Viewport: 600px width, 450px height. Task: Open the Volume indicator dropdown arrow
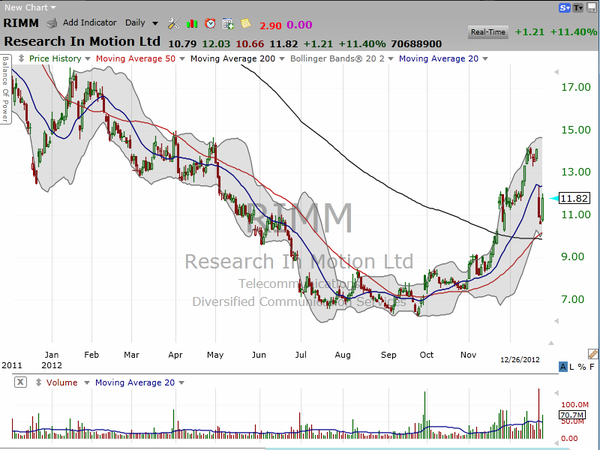pos(87,383)
